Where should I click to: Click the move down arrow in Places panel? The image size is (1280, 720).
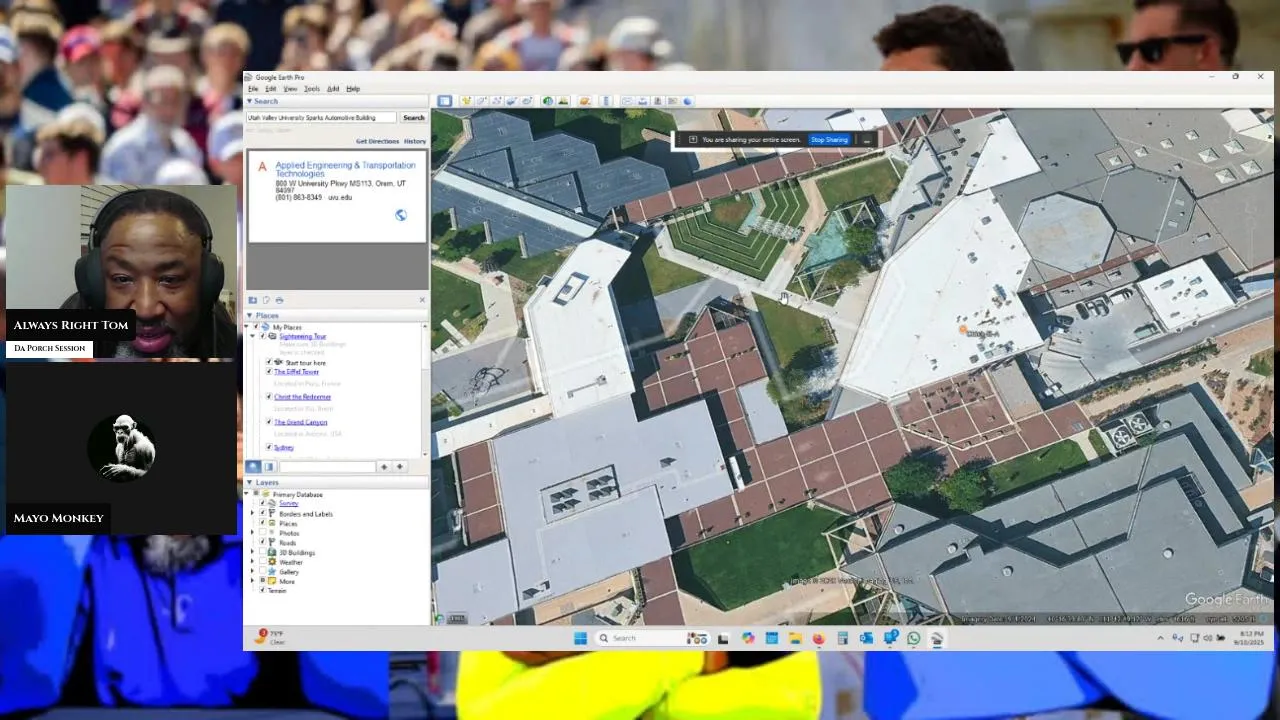(x=399, y=467)
